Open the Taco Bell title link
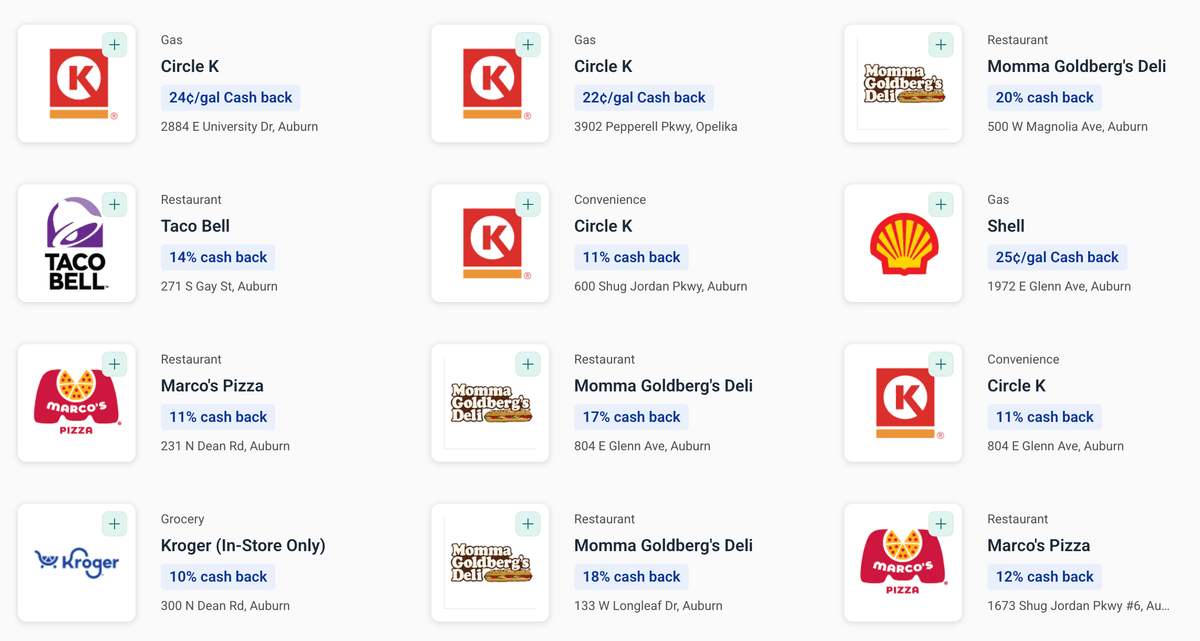This screenshot has width=1200, height=641. 195,226
